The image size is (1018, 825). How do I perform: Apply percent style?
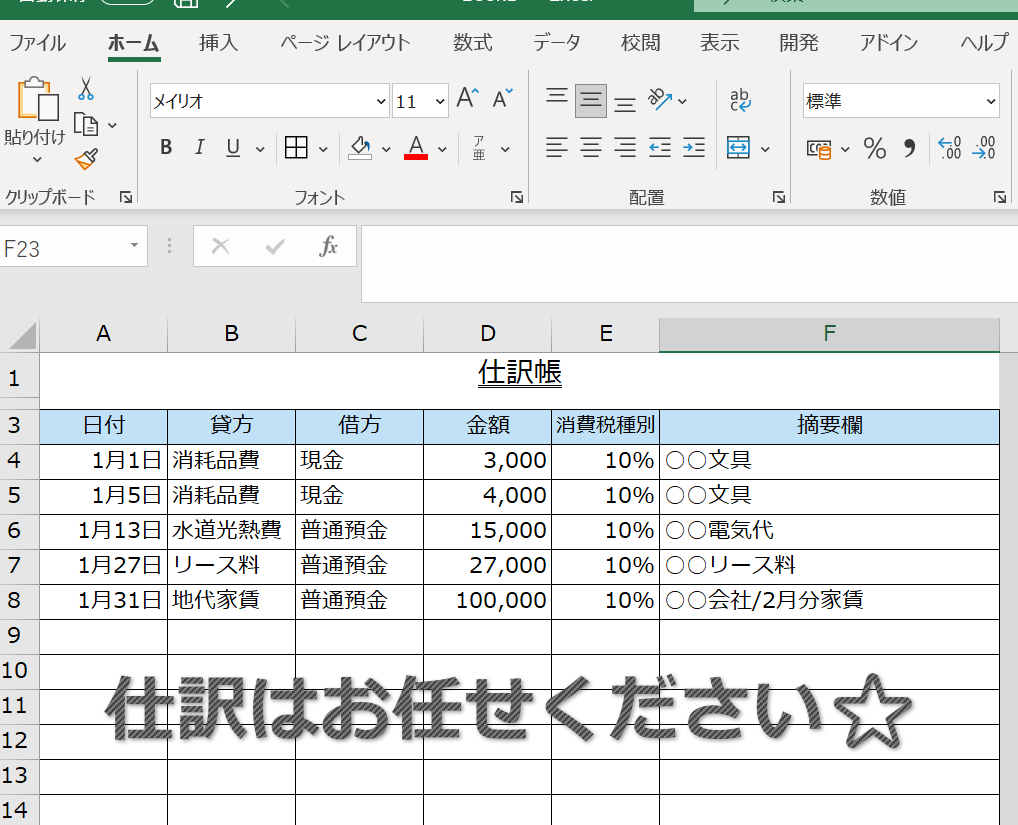875,149
